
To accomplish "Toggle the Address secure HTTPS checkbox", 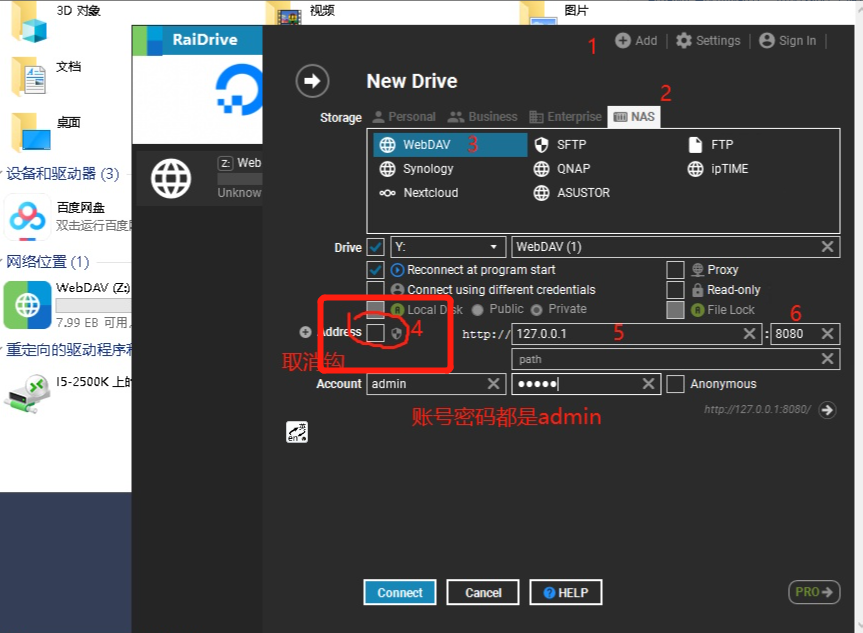I will (x=376, y=333).
